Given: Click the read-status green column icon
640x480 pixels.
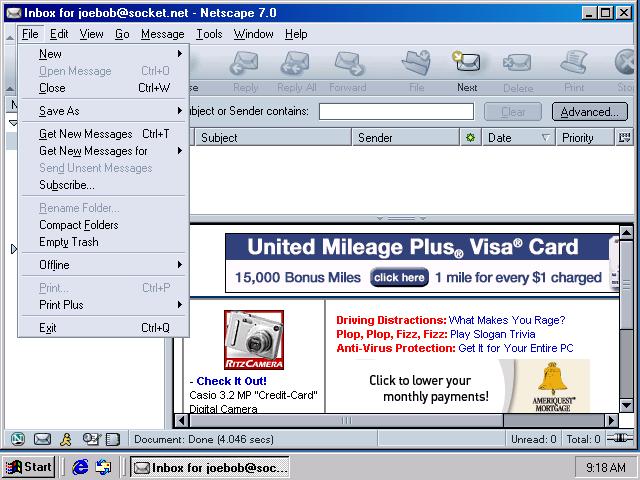Looking at the screenshot, I should coord(470,138).
